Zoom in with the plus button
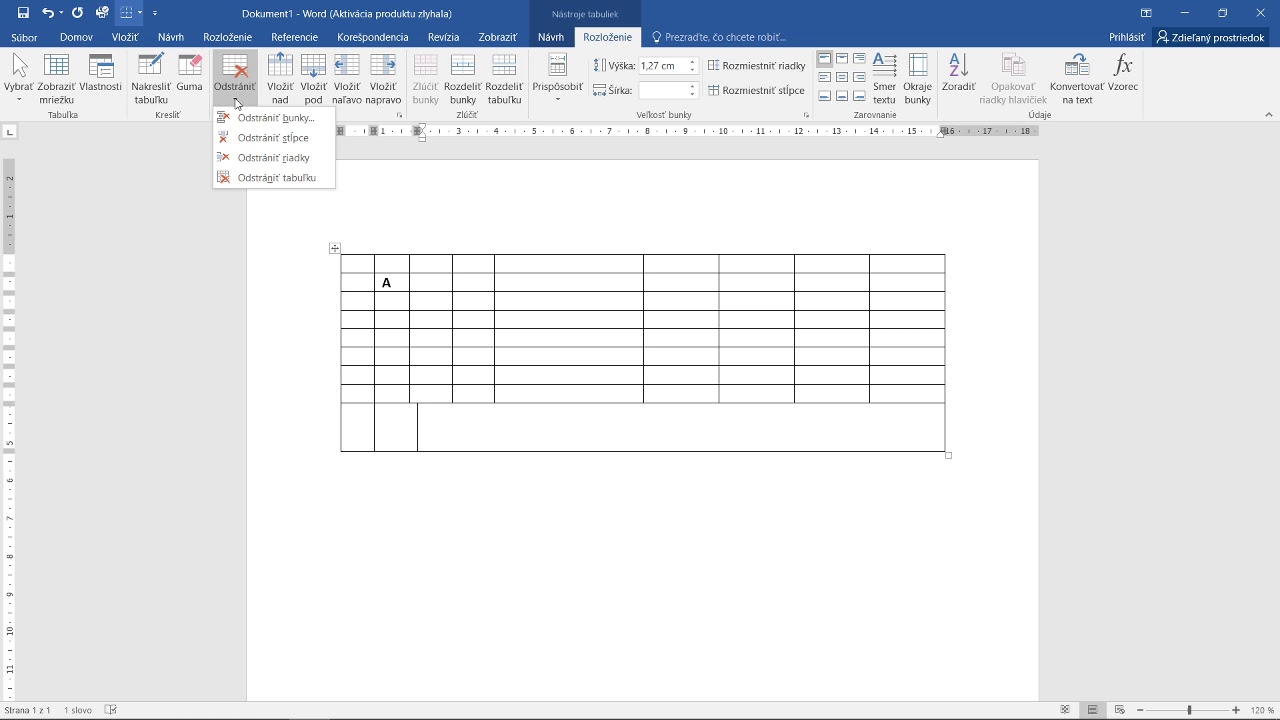Screen dimensions: 1280x720 pyautogui.click(x=1236, y=710)
